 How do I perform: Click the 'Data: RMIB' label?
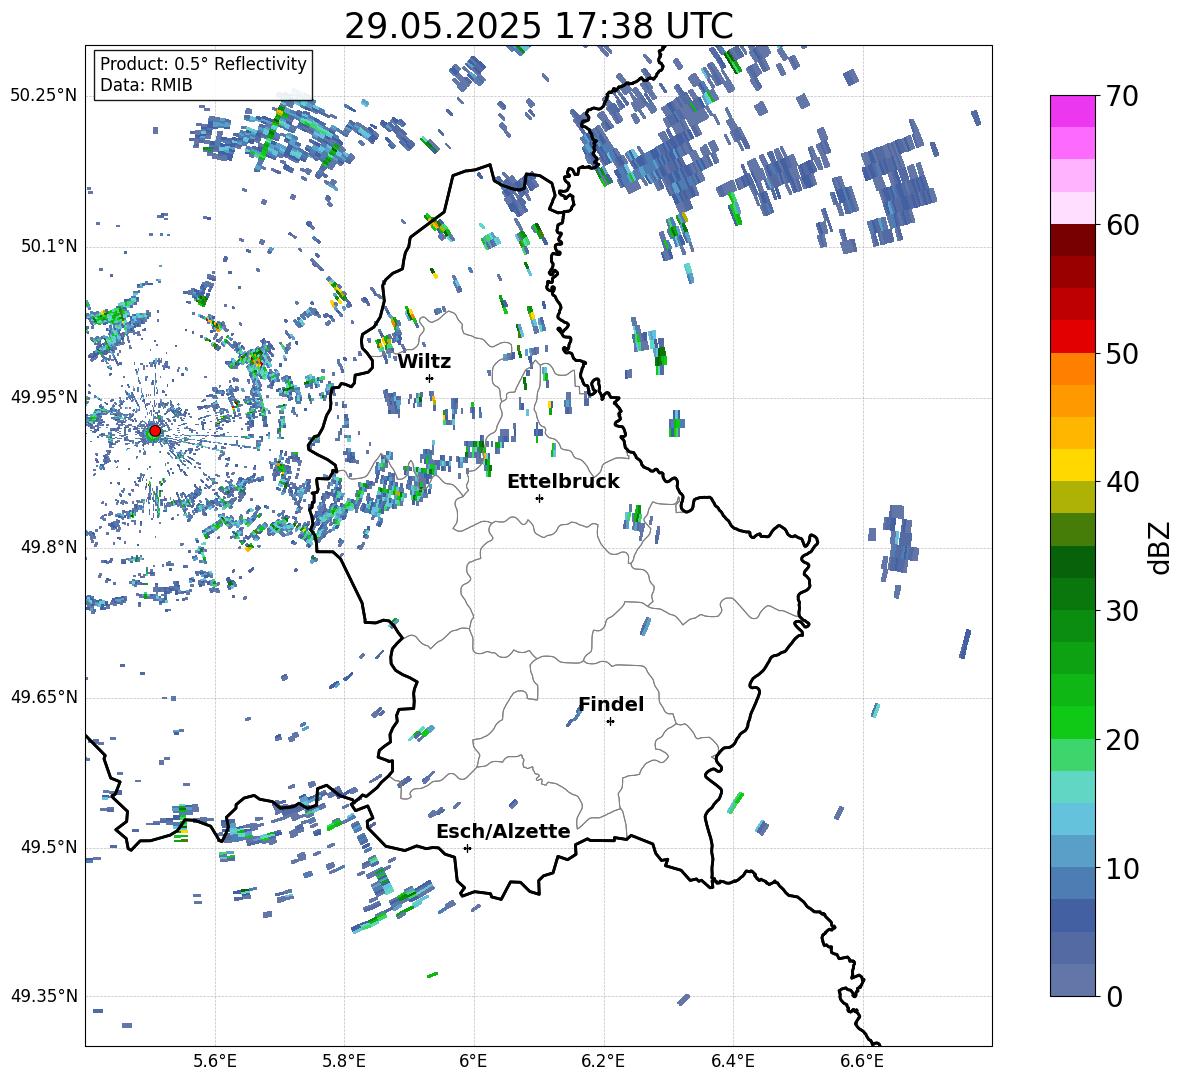coord(146,85)
